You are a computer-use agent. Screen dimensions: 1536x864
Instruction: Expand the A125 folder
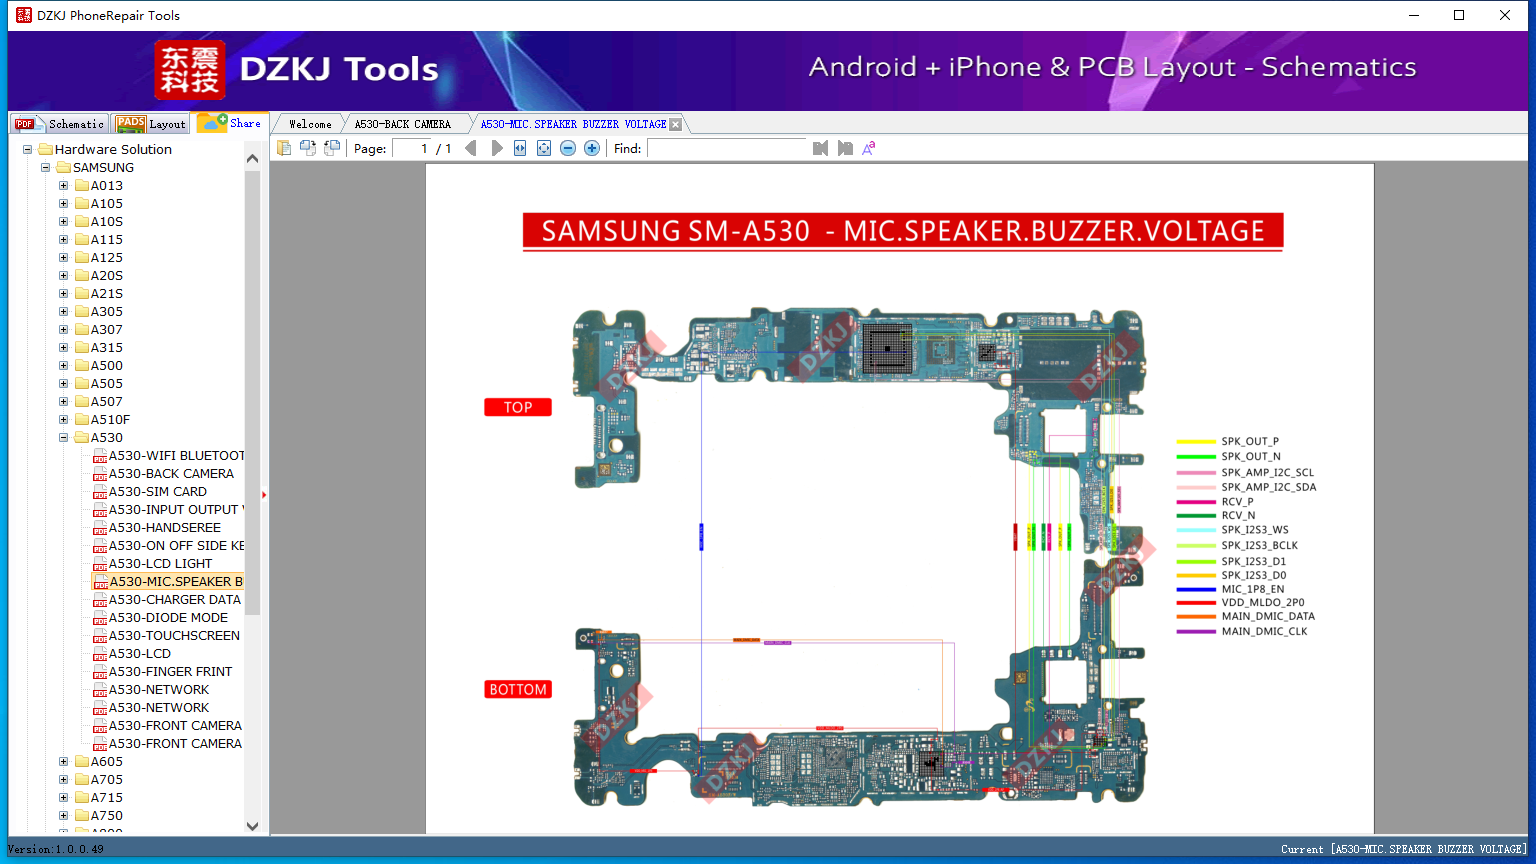click(64, 258)
